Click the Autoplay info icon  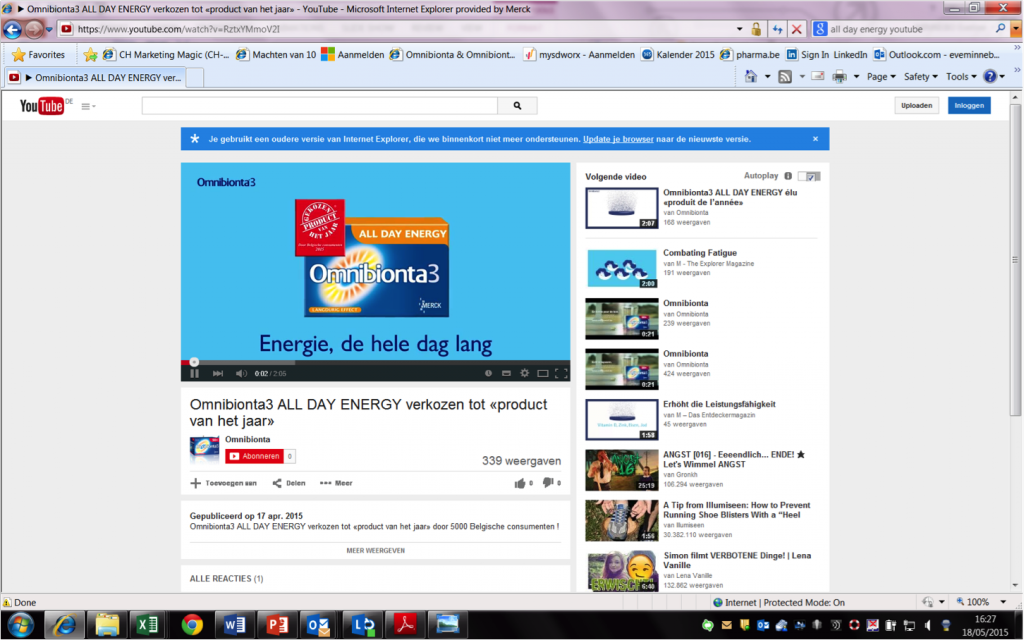788,176
